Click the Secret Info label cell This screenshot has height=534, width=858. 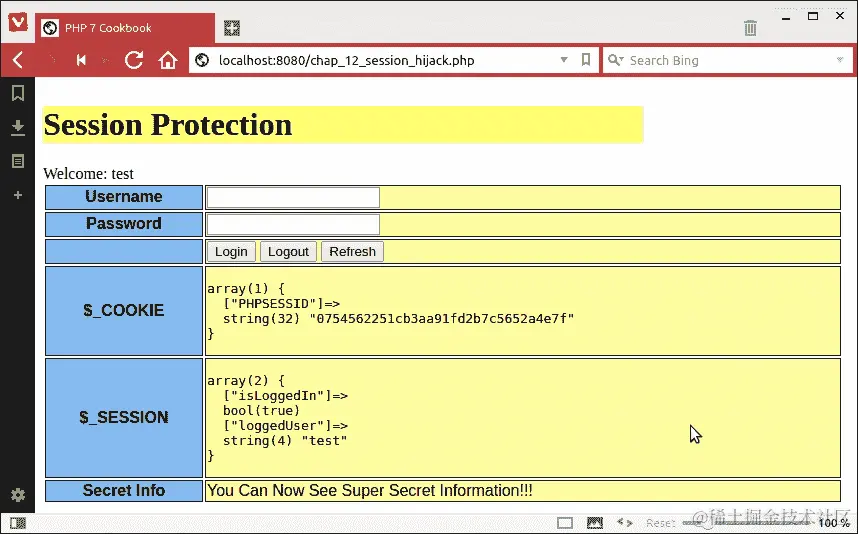coord(124,491)
